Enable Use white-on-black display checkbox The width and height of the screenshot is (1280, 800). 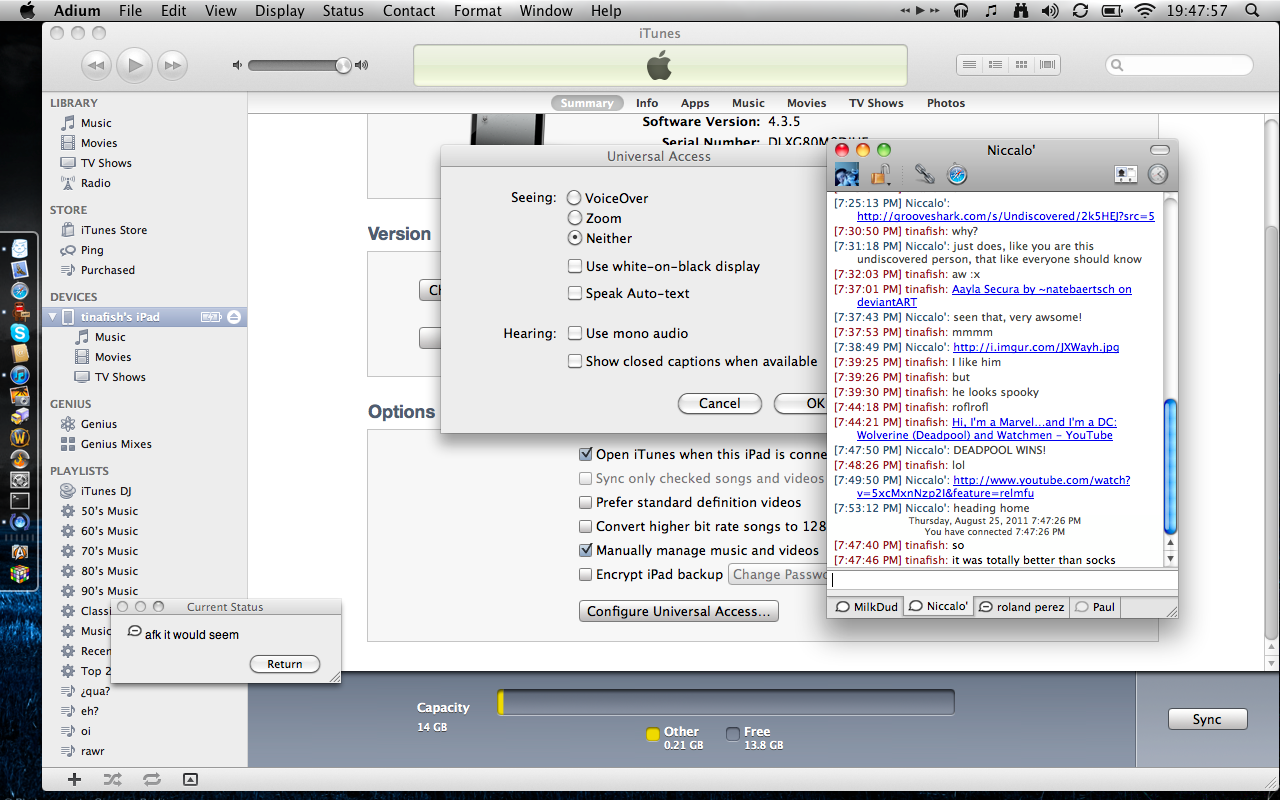(575, 266)
